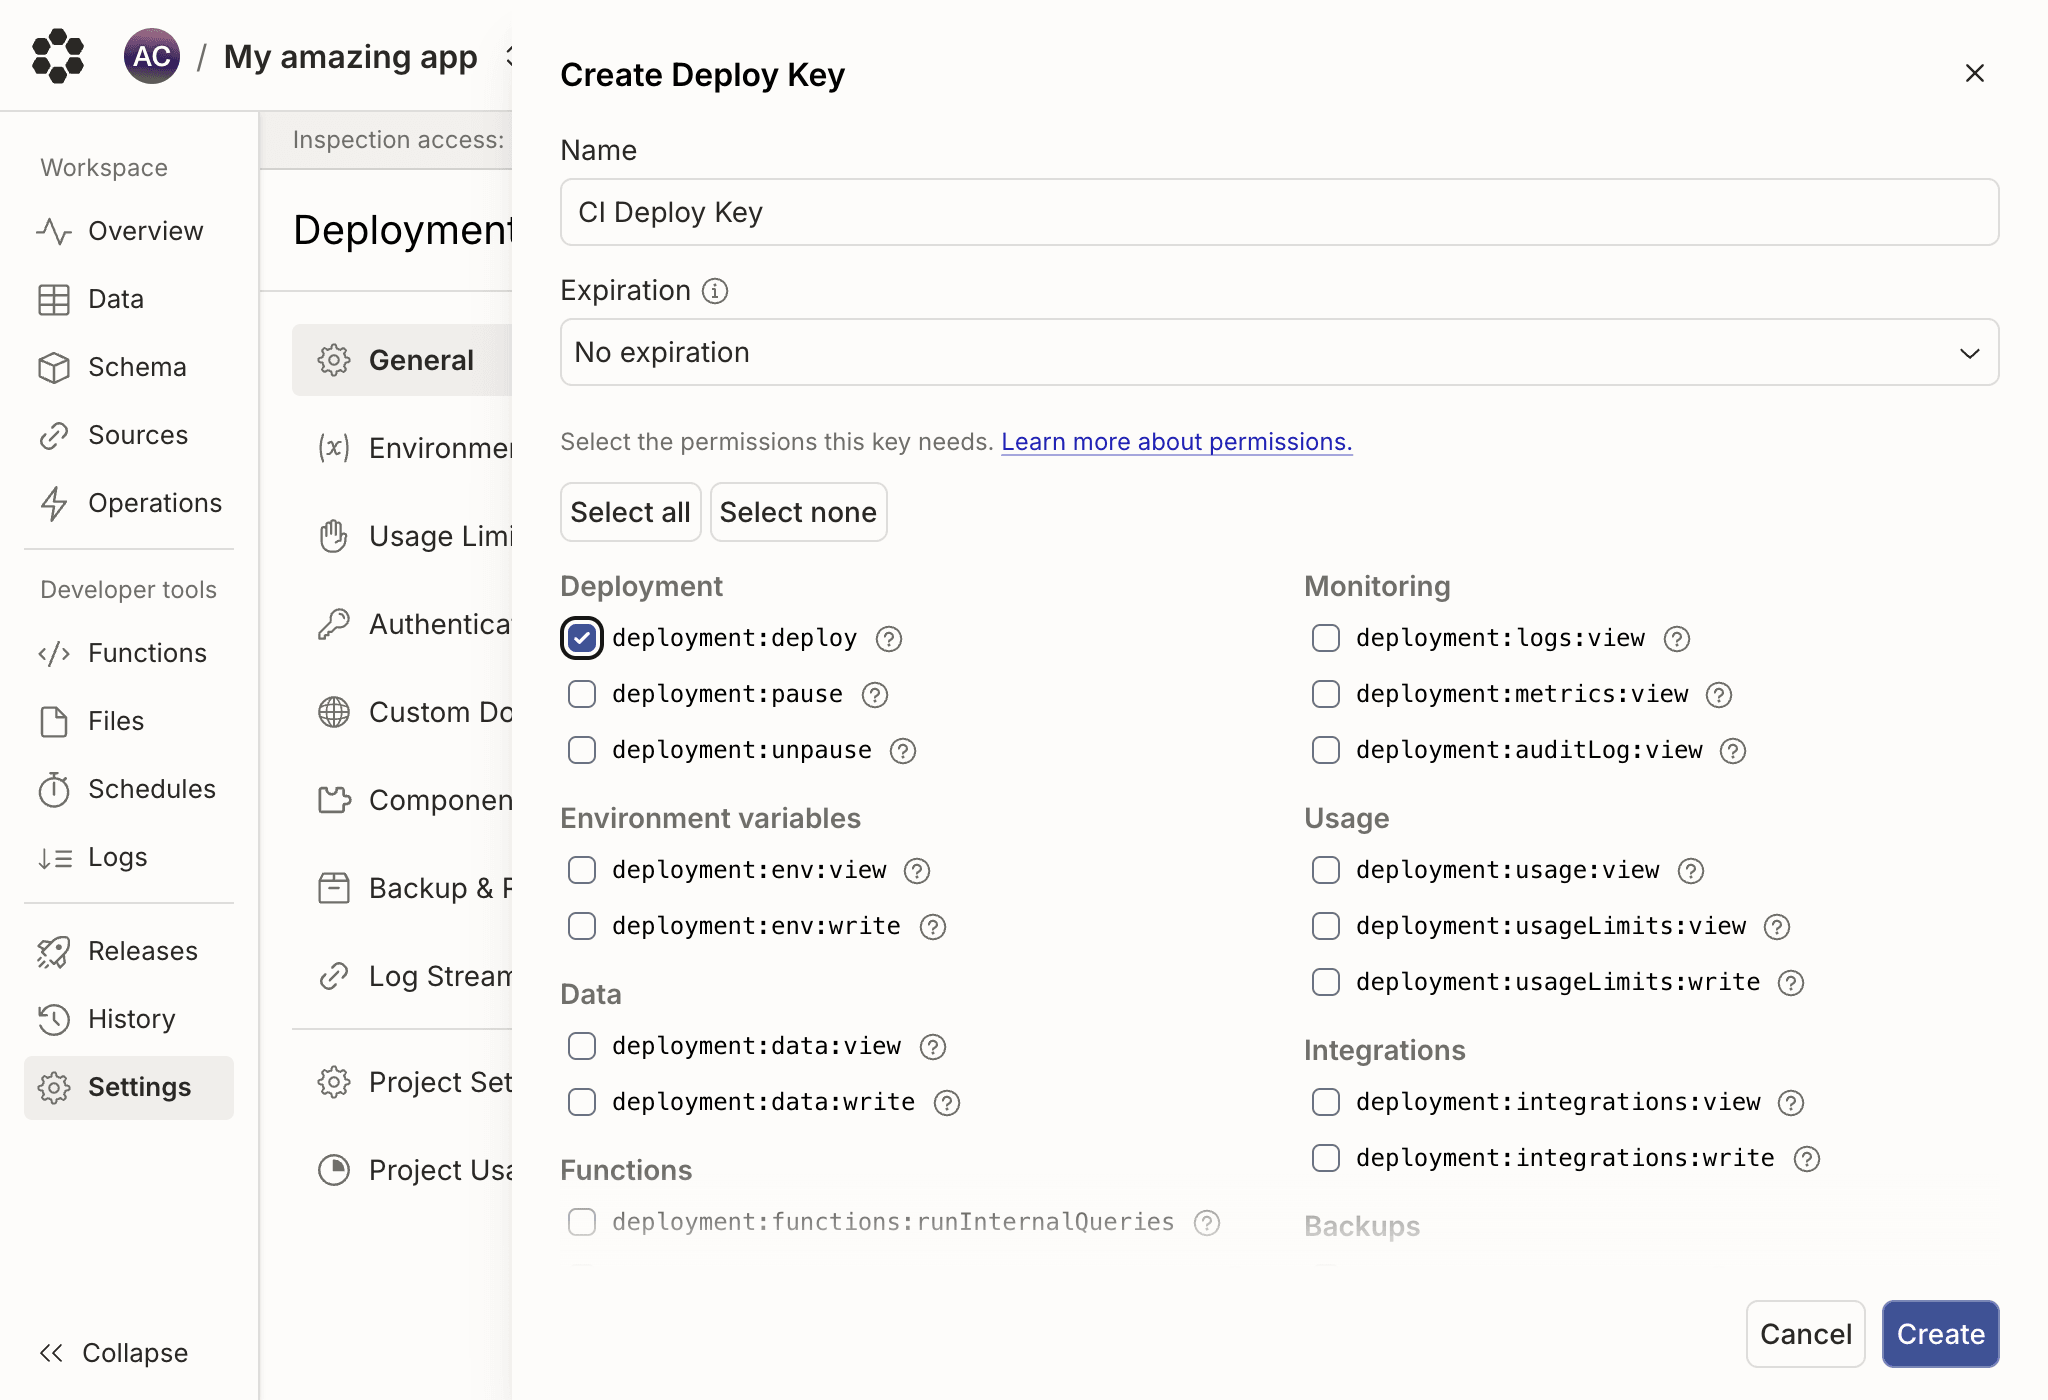Click the Cancel button
Image resolution: width=2048 pixels, height=1400 pixels.
(x=1805, y=1334)
